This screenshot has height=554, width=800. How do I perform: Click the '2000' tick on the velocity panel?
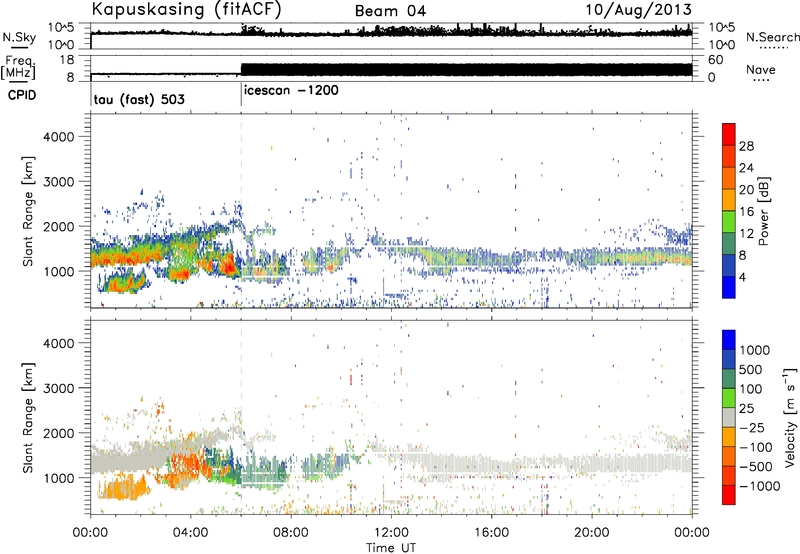click(58, 433)
